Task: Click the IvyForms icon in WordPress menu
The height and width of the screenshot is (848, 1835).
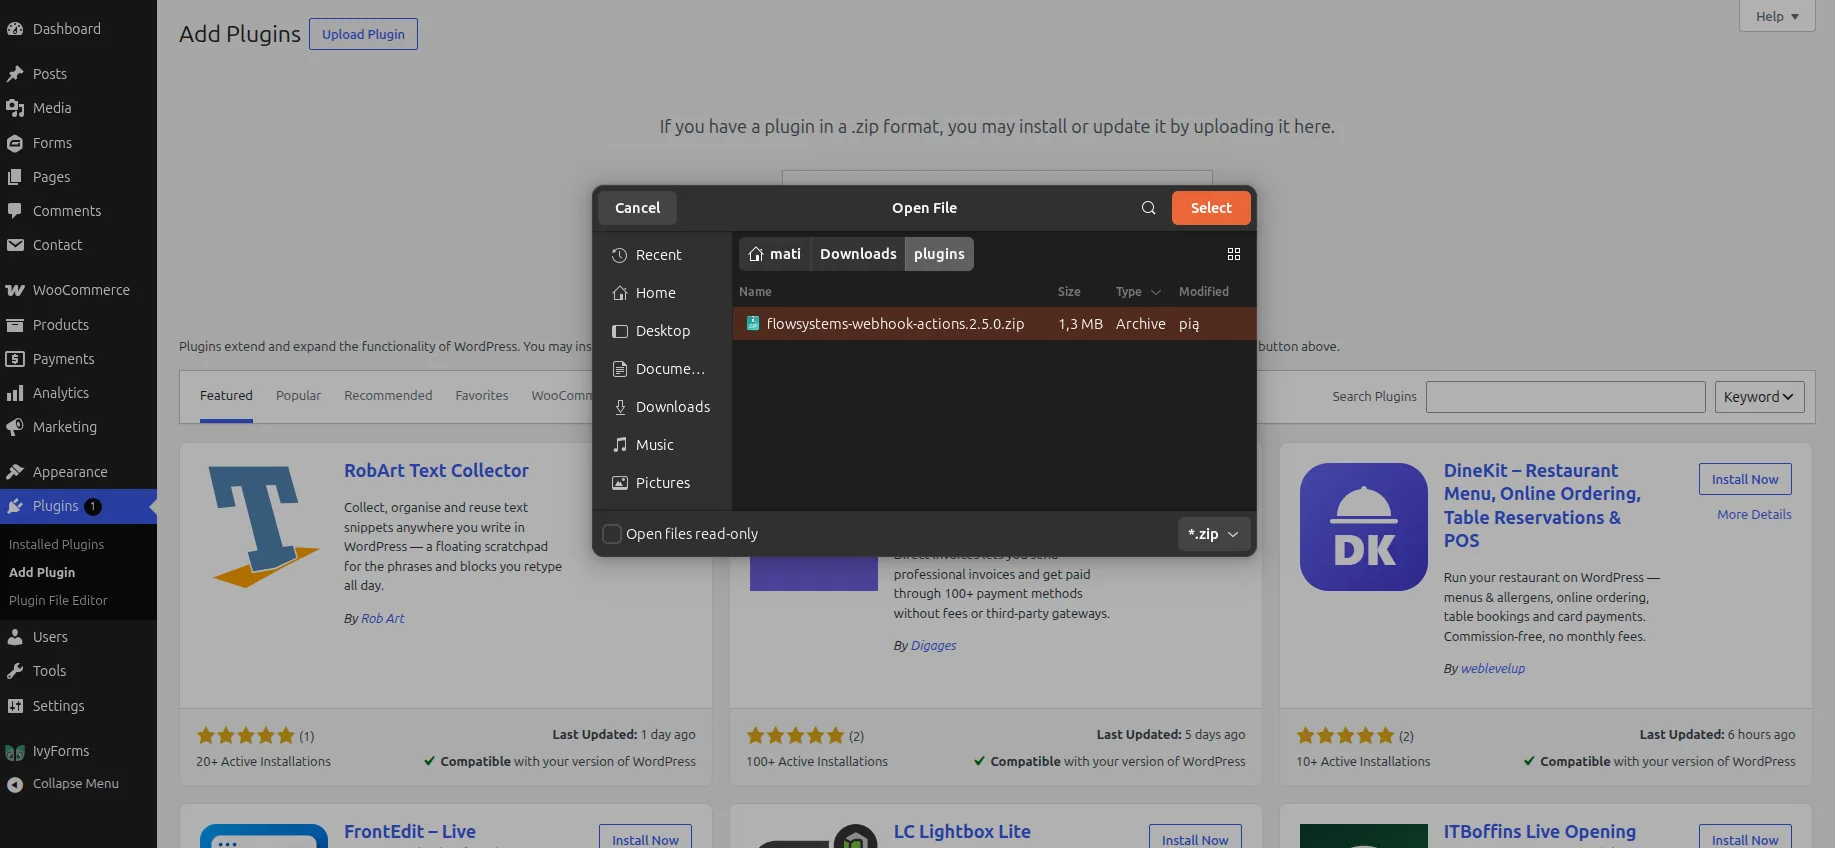Action: point(15,752)
